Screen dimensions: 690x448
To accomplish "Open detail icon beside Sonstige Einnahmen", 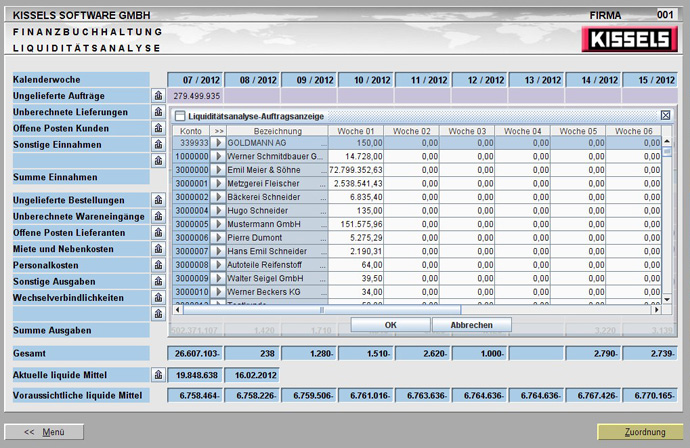I will [x=158, y=144].
